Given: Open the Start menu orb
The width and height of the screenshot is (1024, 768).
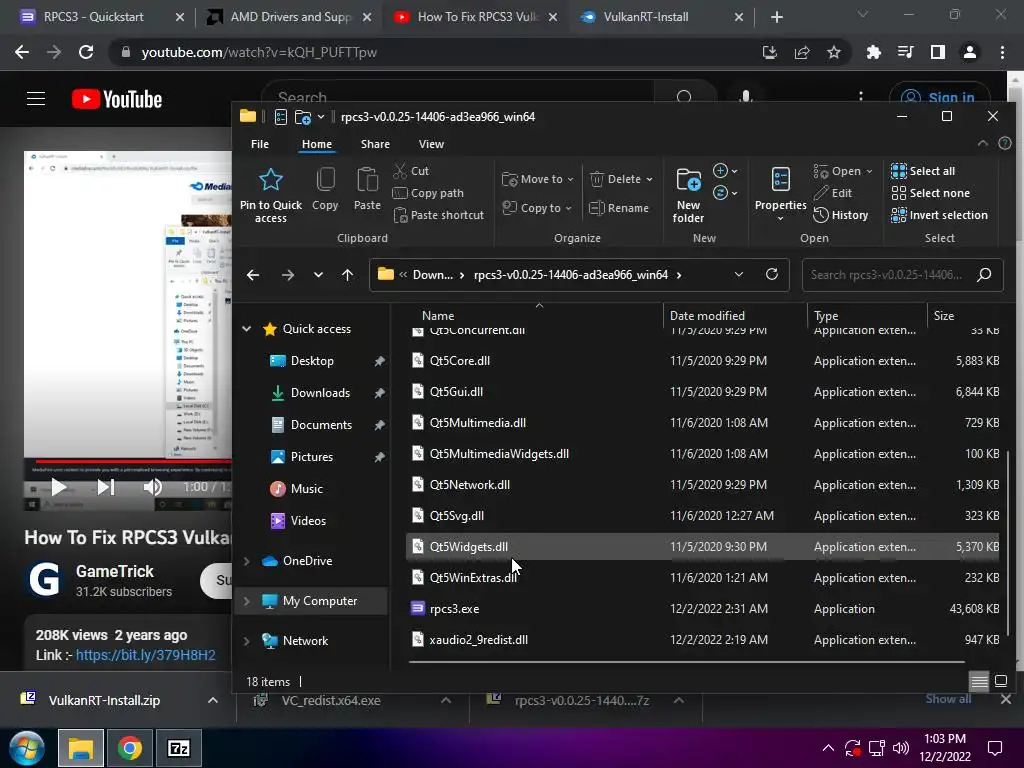Looking at the screenshot, I should point(27,748).
